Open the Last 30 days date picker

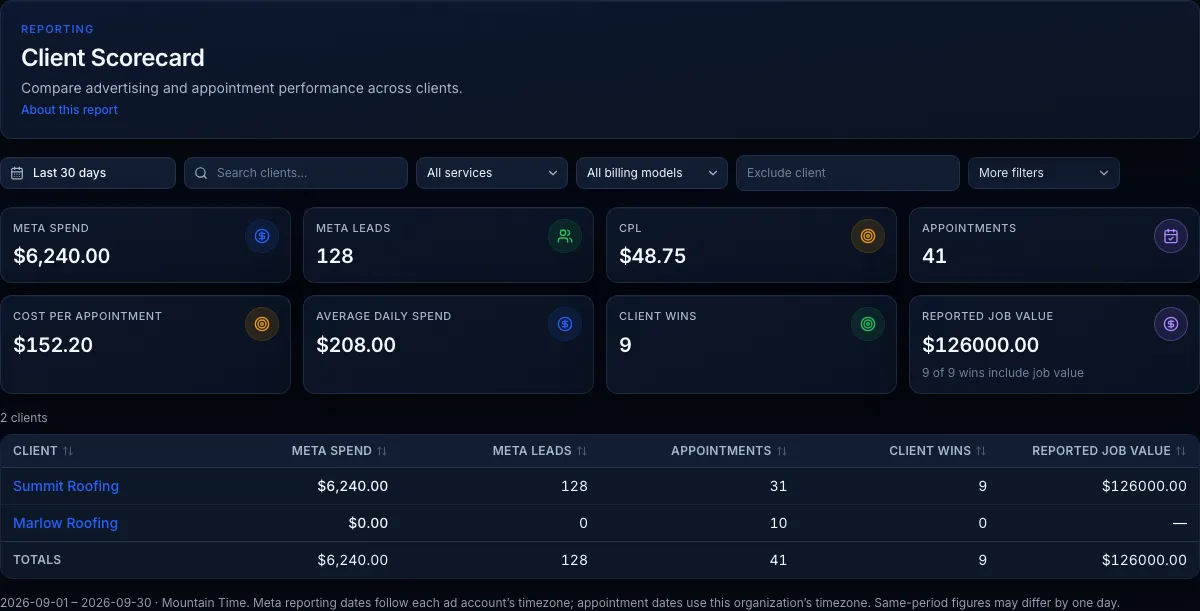point(88,173)
